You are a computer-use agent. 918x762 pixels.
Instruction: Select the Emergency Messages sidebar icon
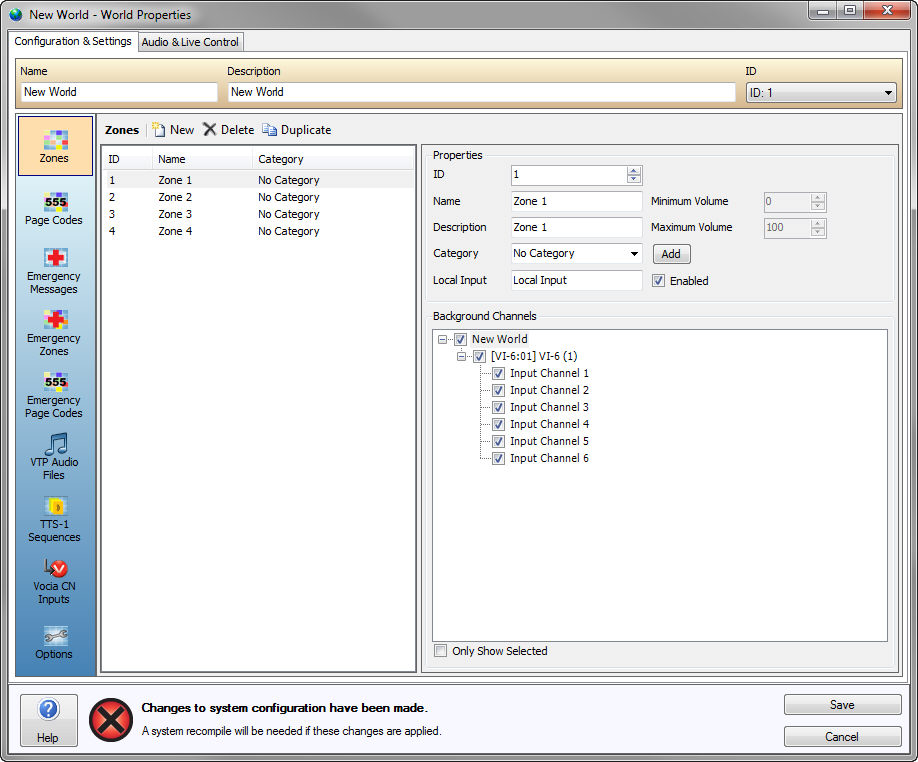[x=54, y=270]
